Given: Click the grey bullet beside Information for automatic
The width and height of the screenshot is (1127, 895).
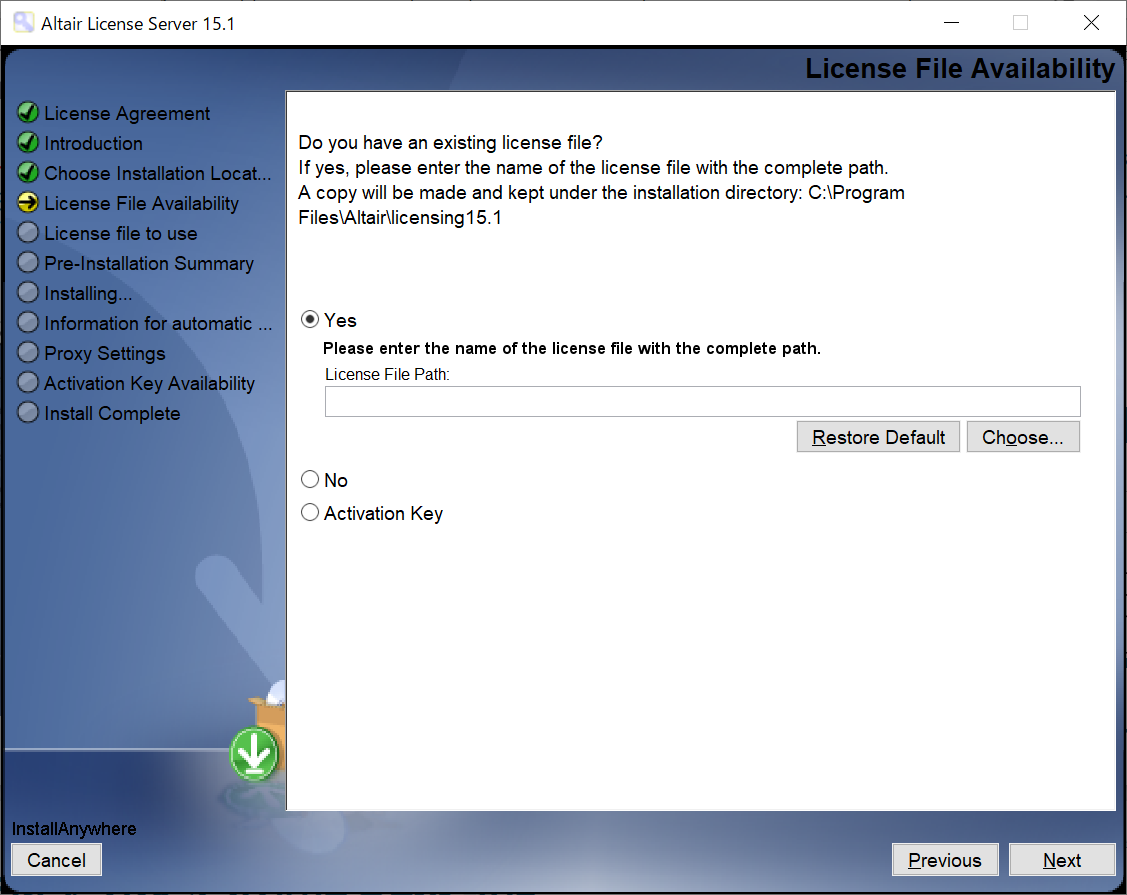Looking at the screenshot, I should point(28,322).
